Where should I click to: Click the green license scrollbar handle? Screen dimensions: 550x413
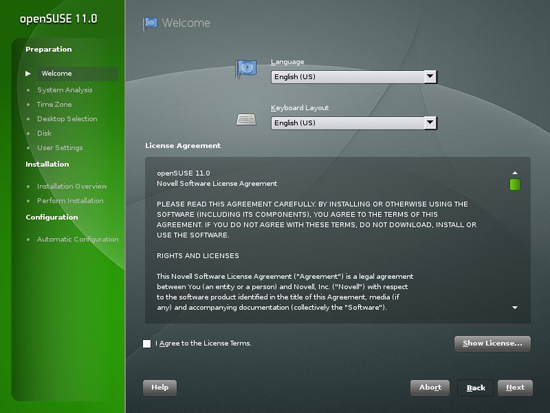tap(515, 185)
